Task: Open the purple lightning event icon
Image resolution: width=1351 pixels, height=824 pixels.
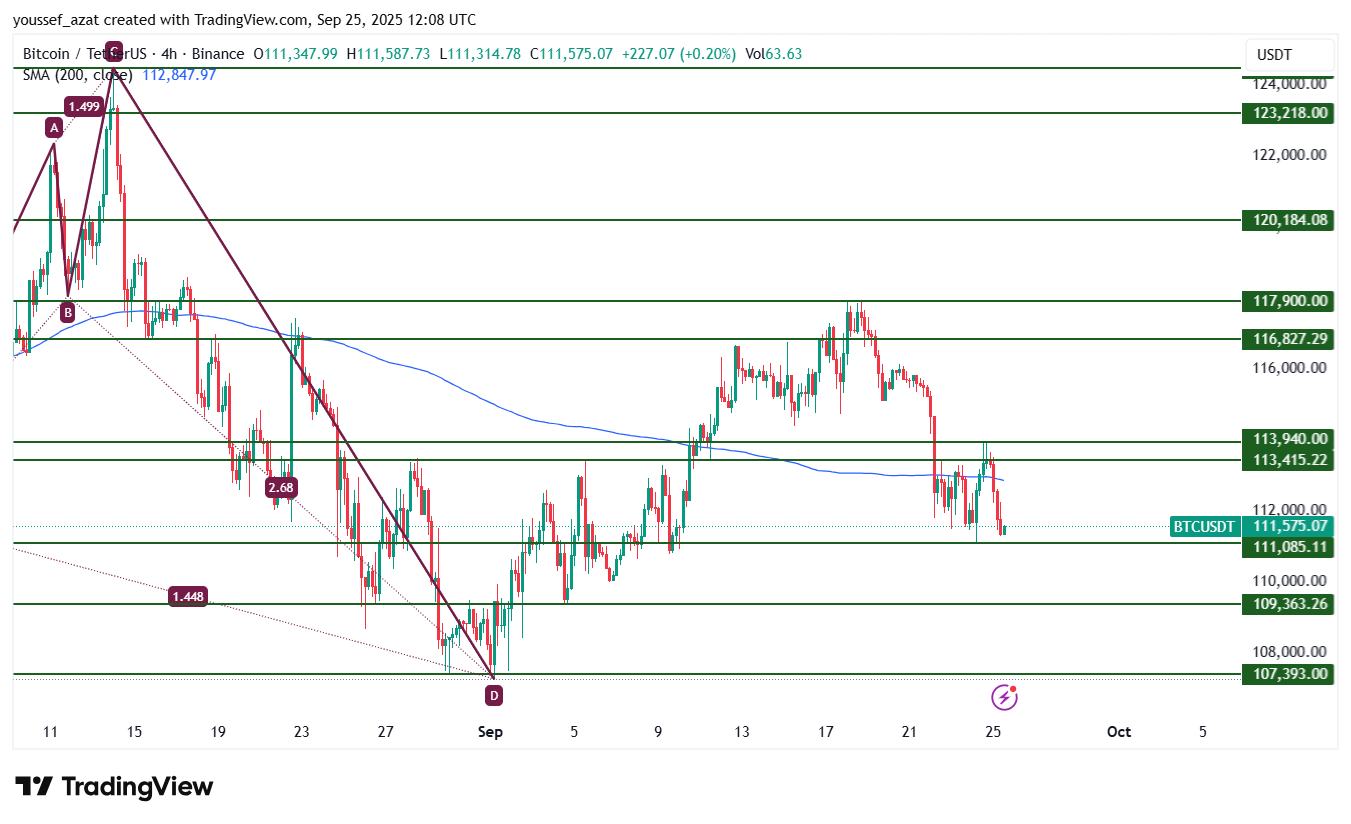Action: click(x=1004, y=697)
